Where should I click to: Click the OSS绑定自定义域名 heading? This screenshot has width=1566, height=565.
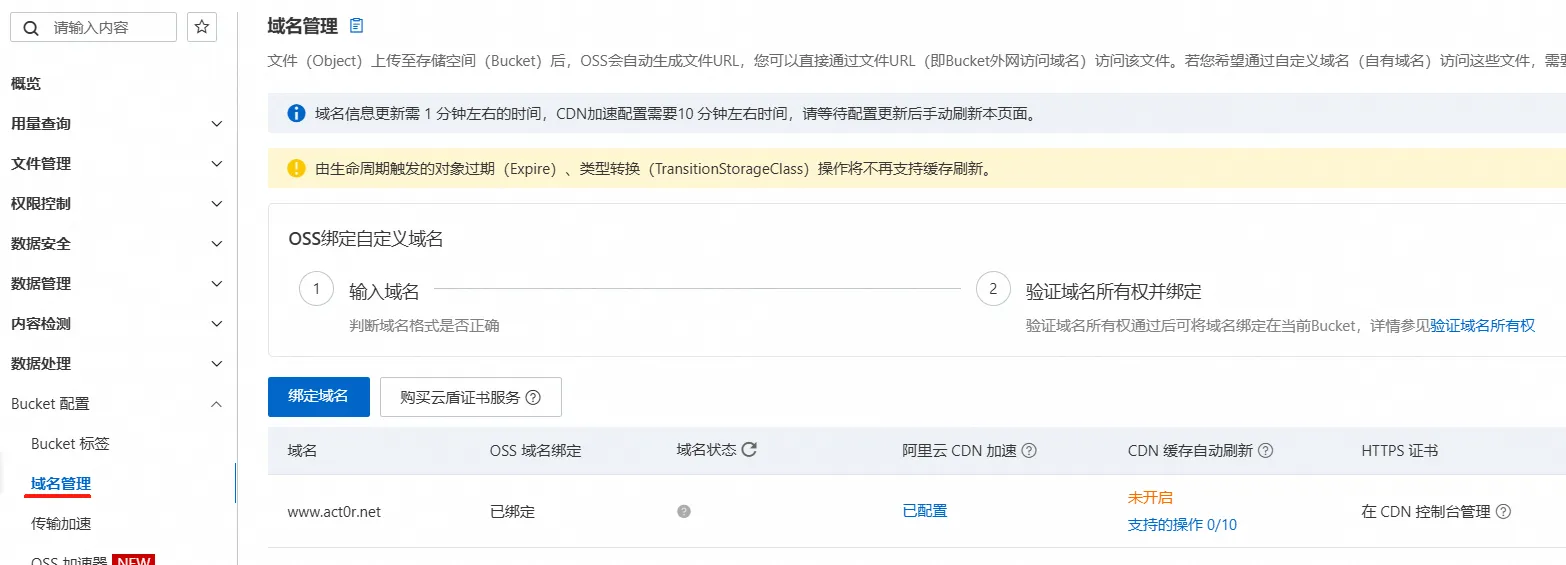[x=366, y=239]
